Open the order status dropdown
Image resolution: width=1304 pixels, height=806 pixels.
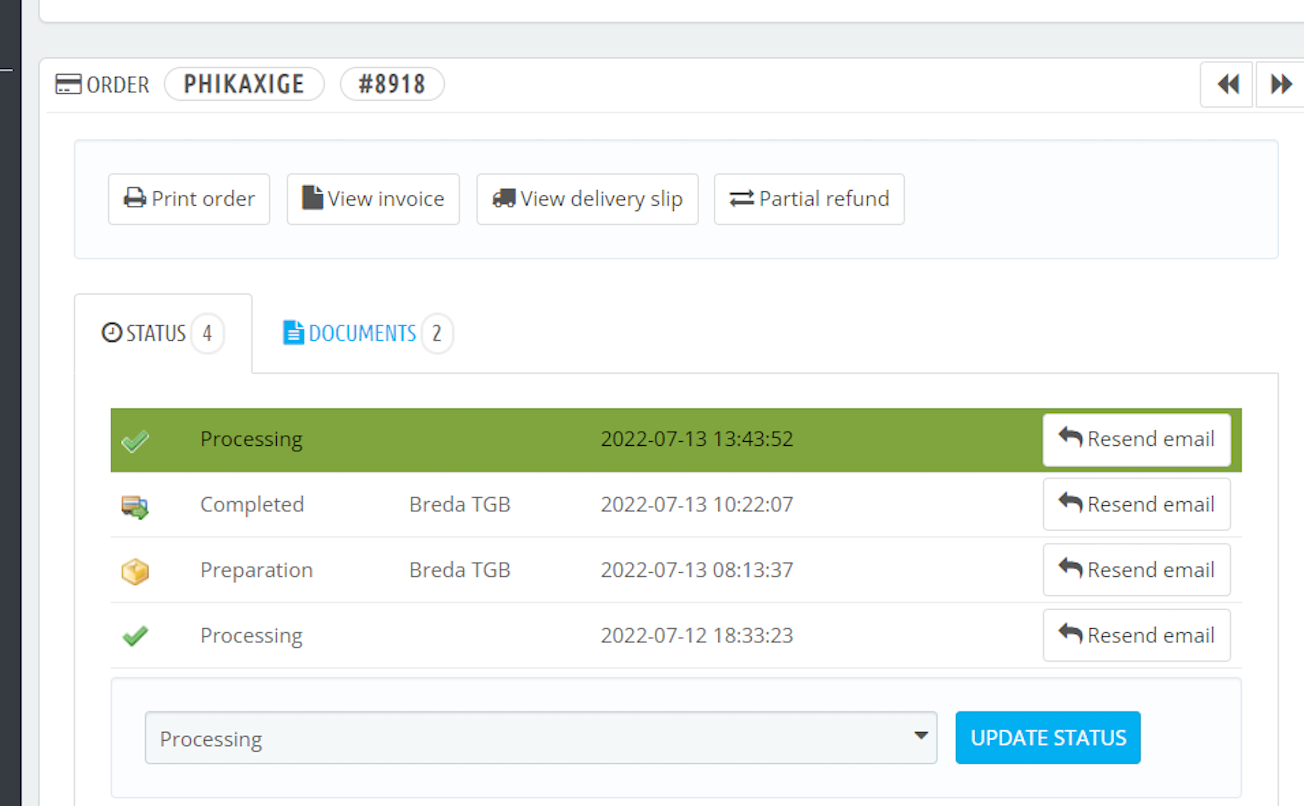tap(541, 738)
